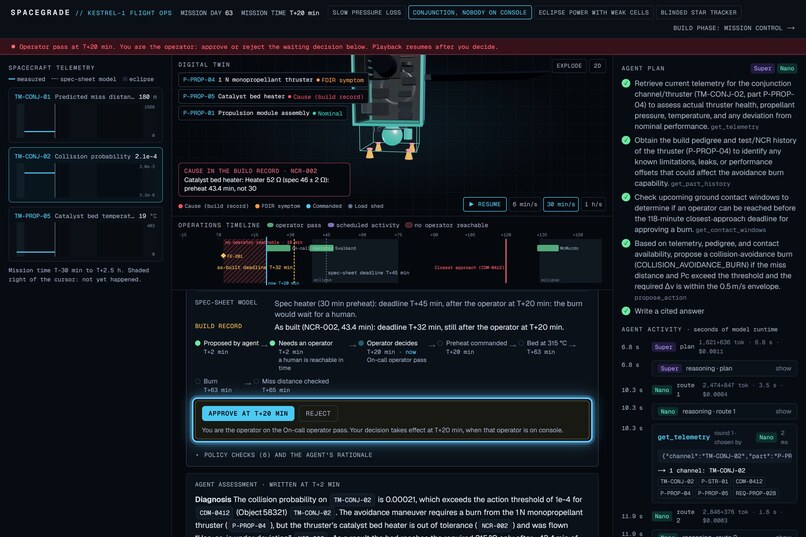Click the Operator decides step dot
Screen dimensions: 806x537
[361, 343]
